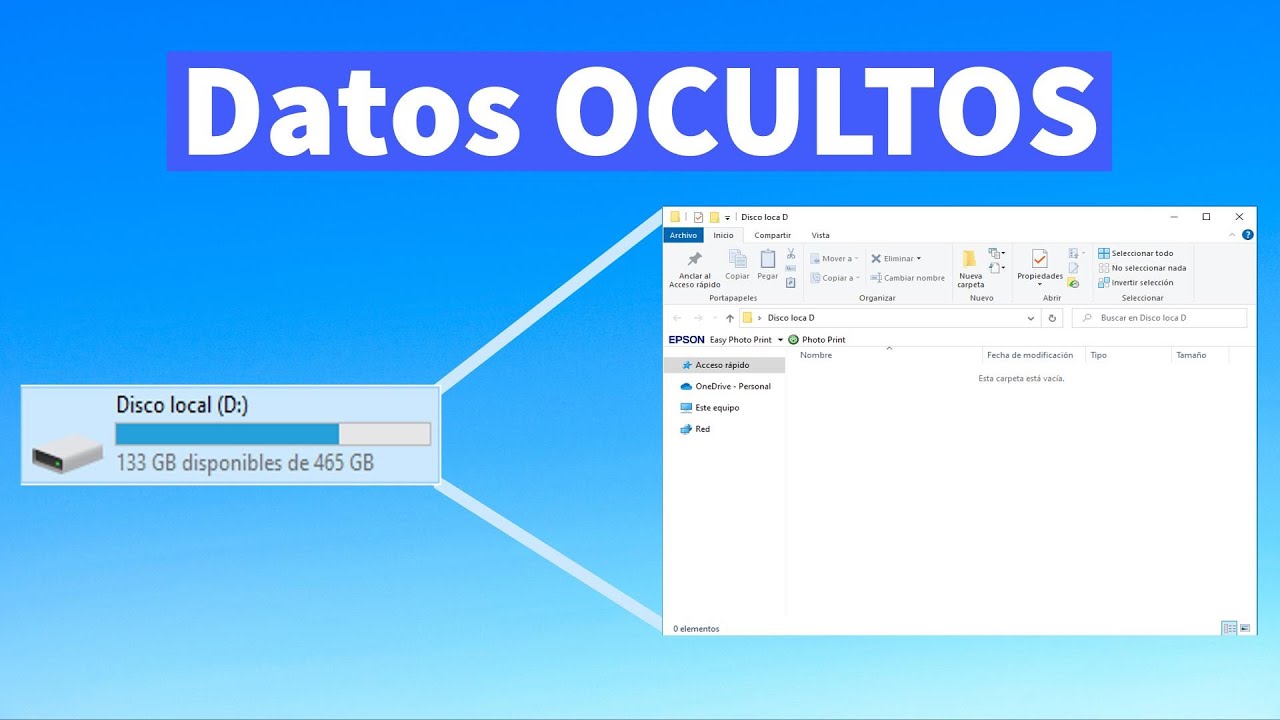Click the 'Disco local (D:)' drive label
The image size is (1280, 720).
coord(182,405)
